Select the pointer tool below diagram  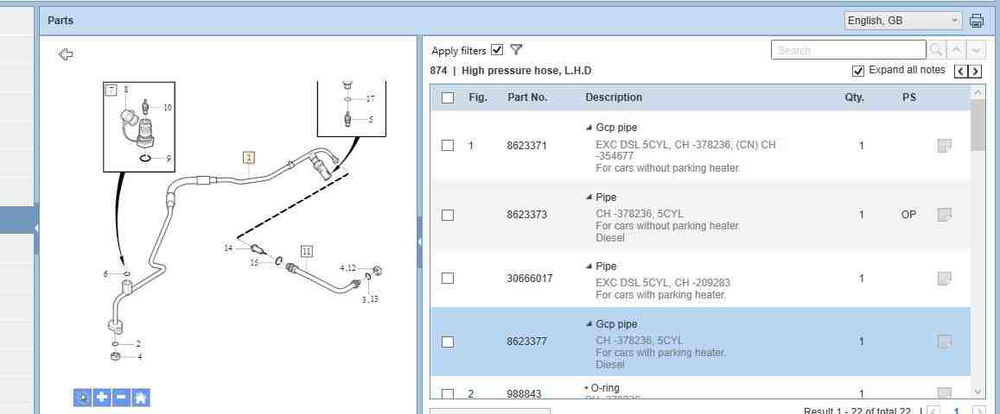click(x=82, y=397)
